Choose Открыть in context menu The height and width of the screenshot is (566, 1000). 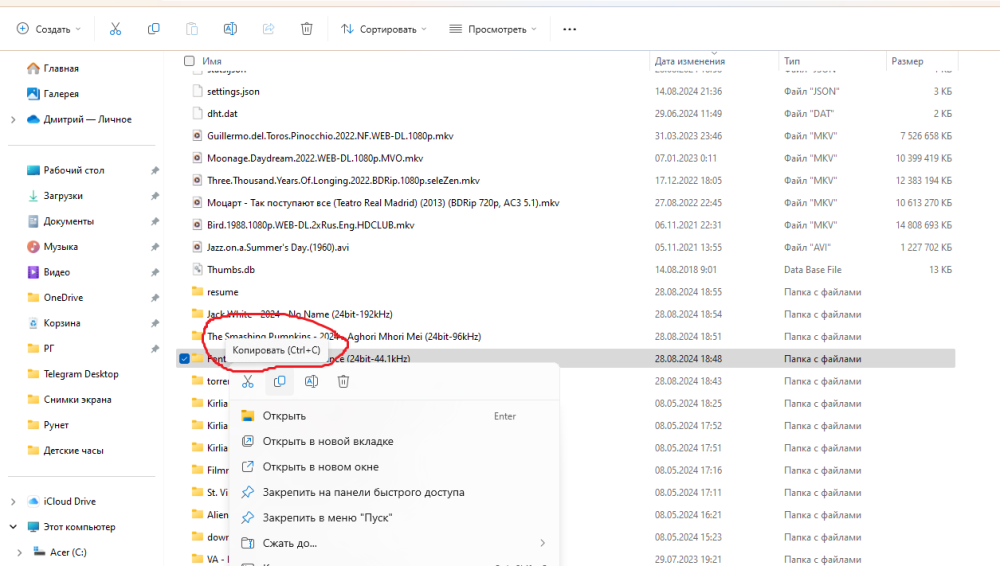click(x=394, y=416)
